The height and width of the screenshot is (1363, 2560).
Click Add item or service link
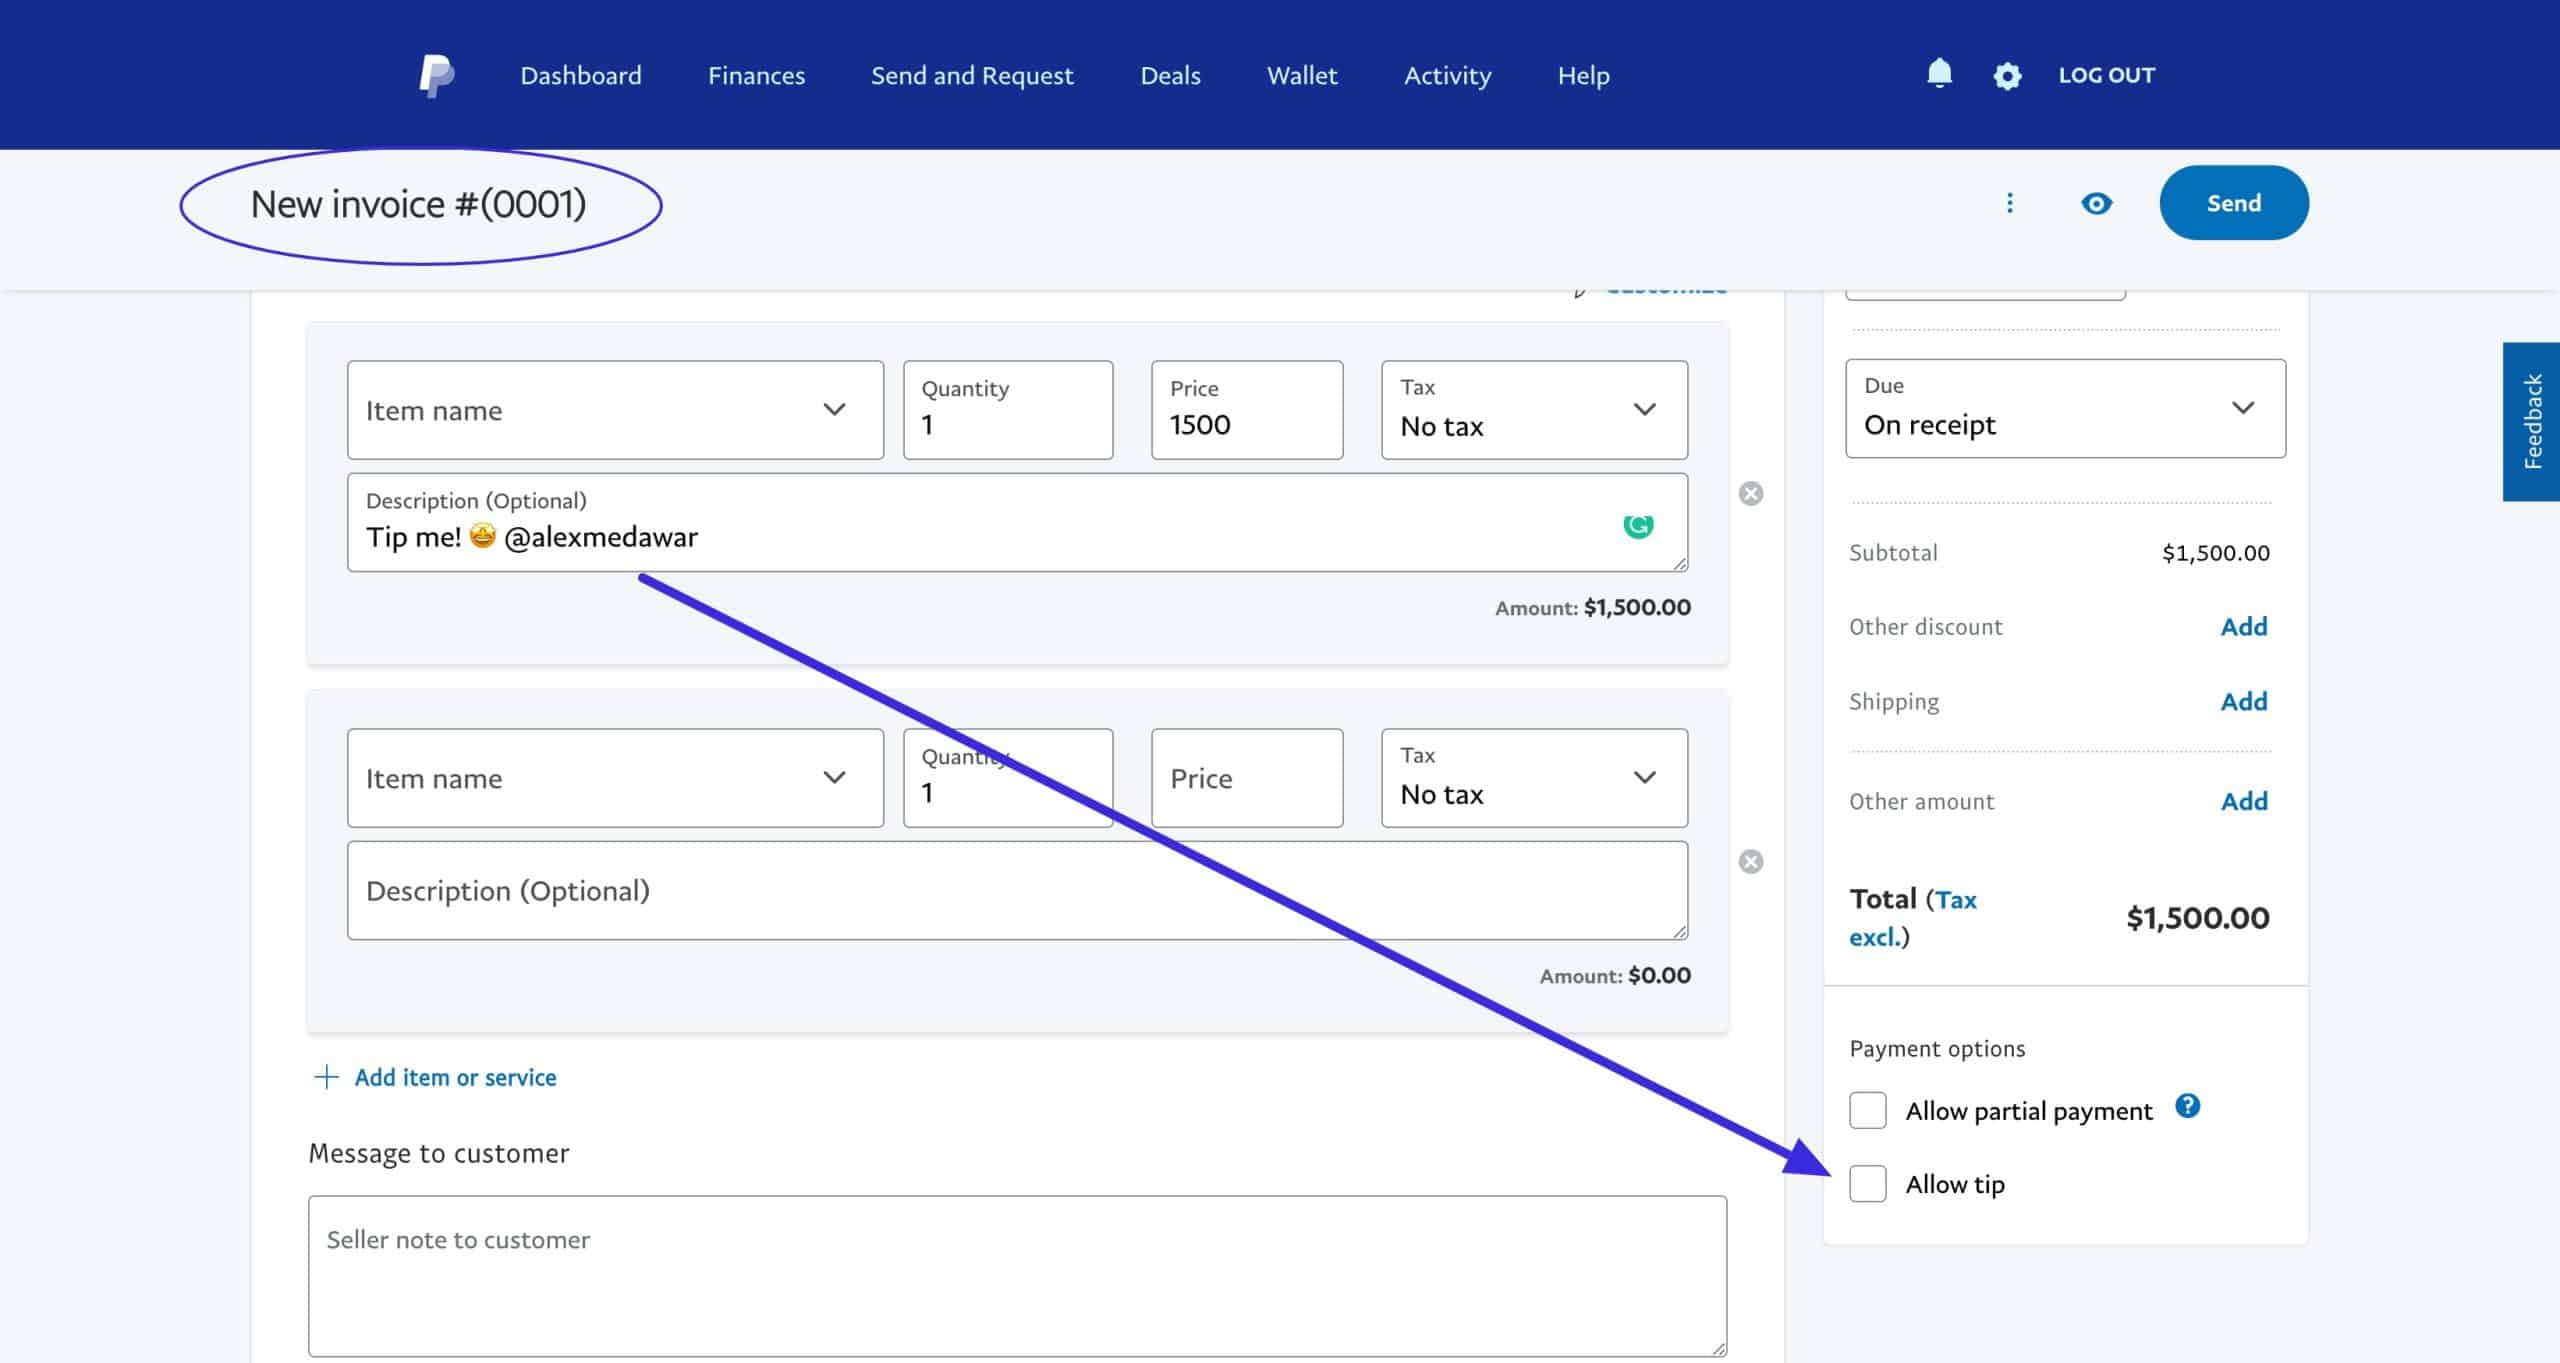pyautogui.click(x=455, y=1077)
